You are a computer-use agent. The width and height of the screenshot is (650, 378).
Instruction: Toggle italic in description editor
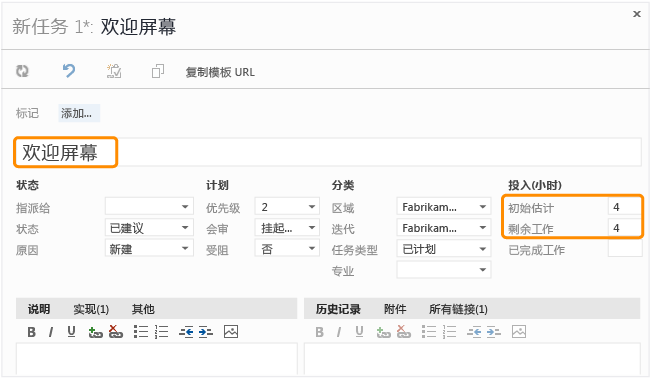point(51,332)
